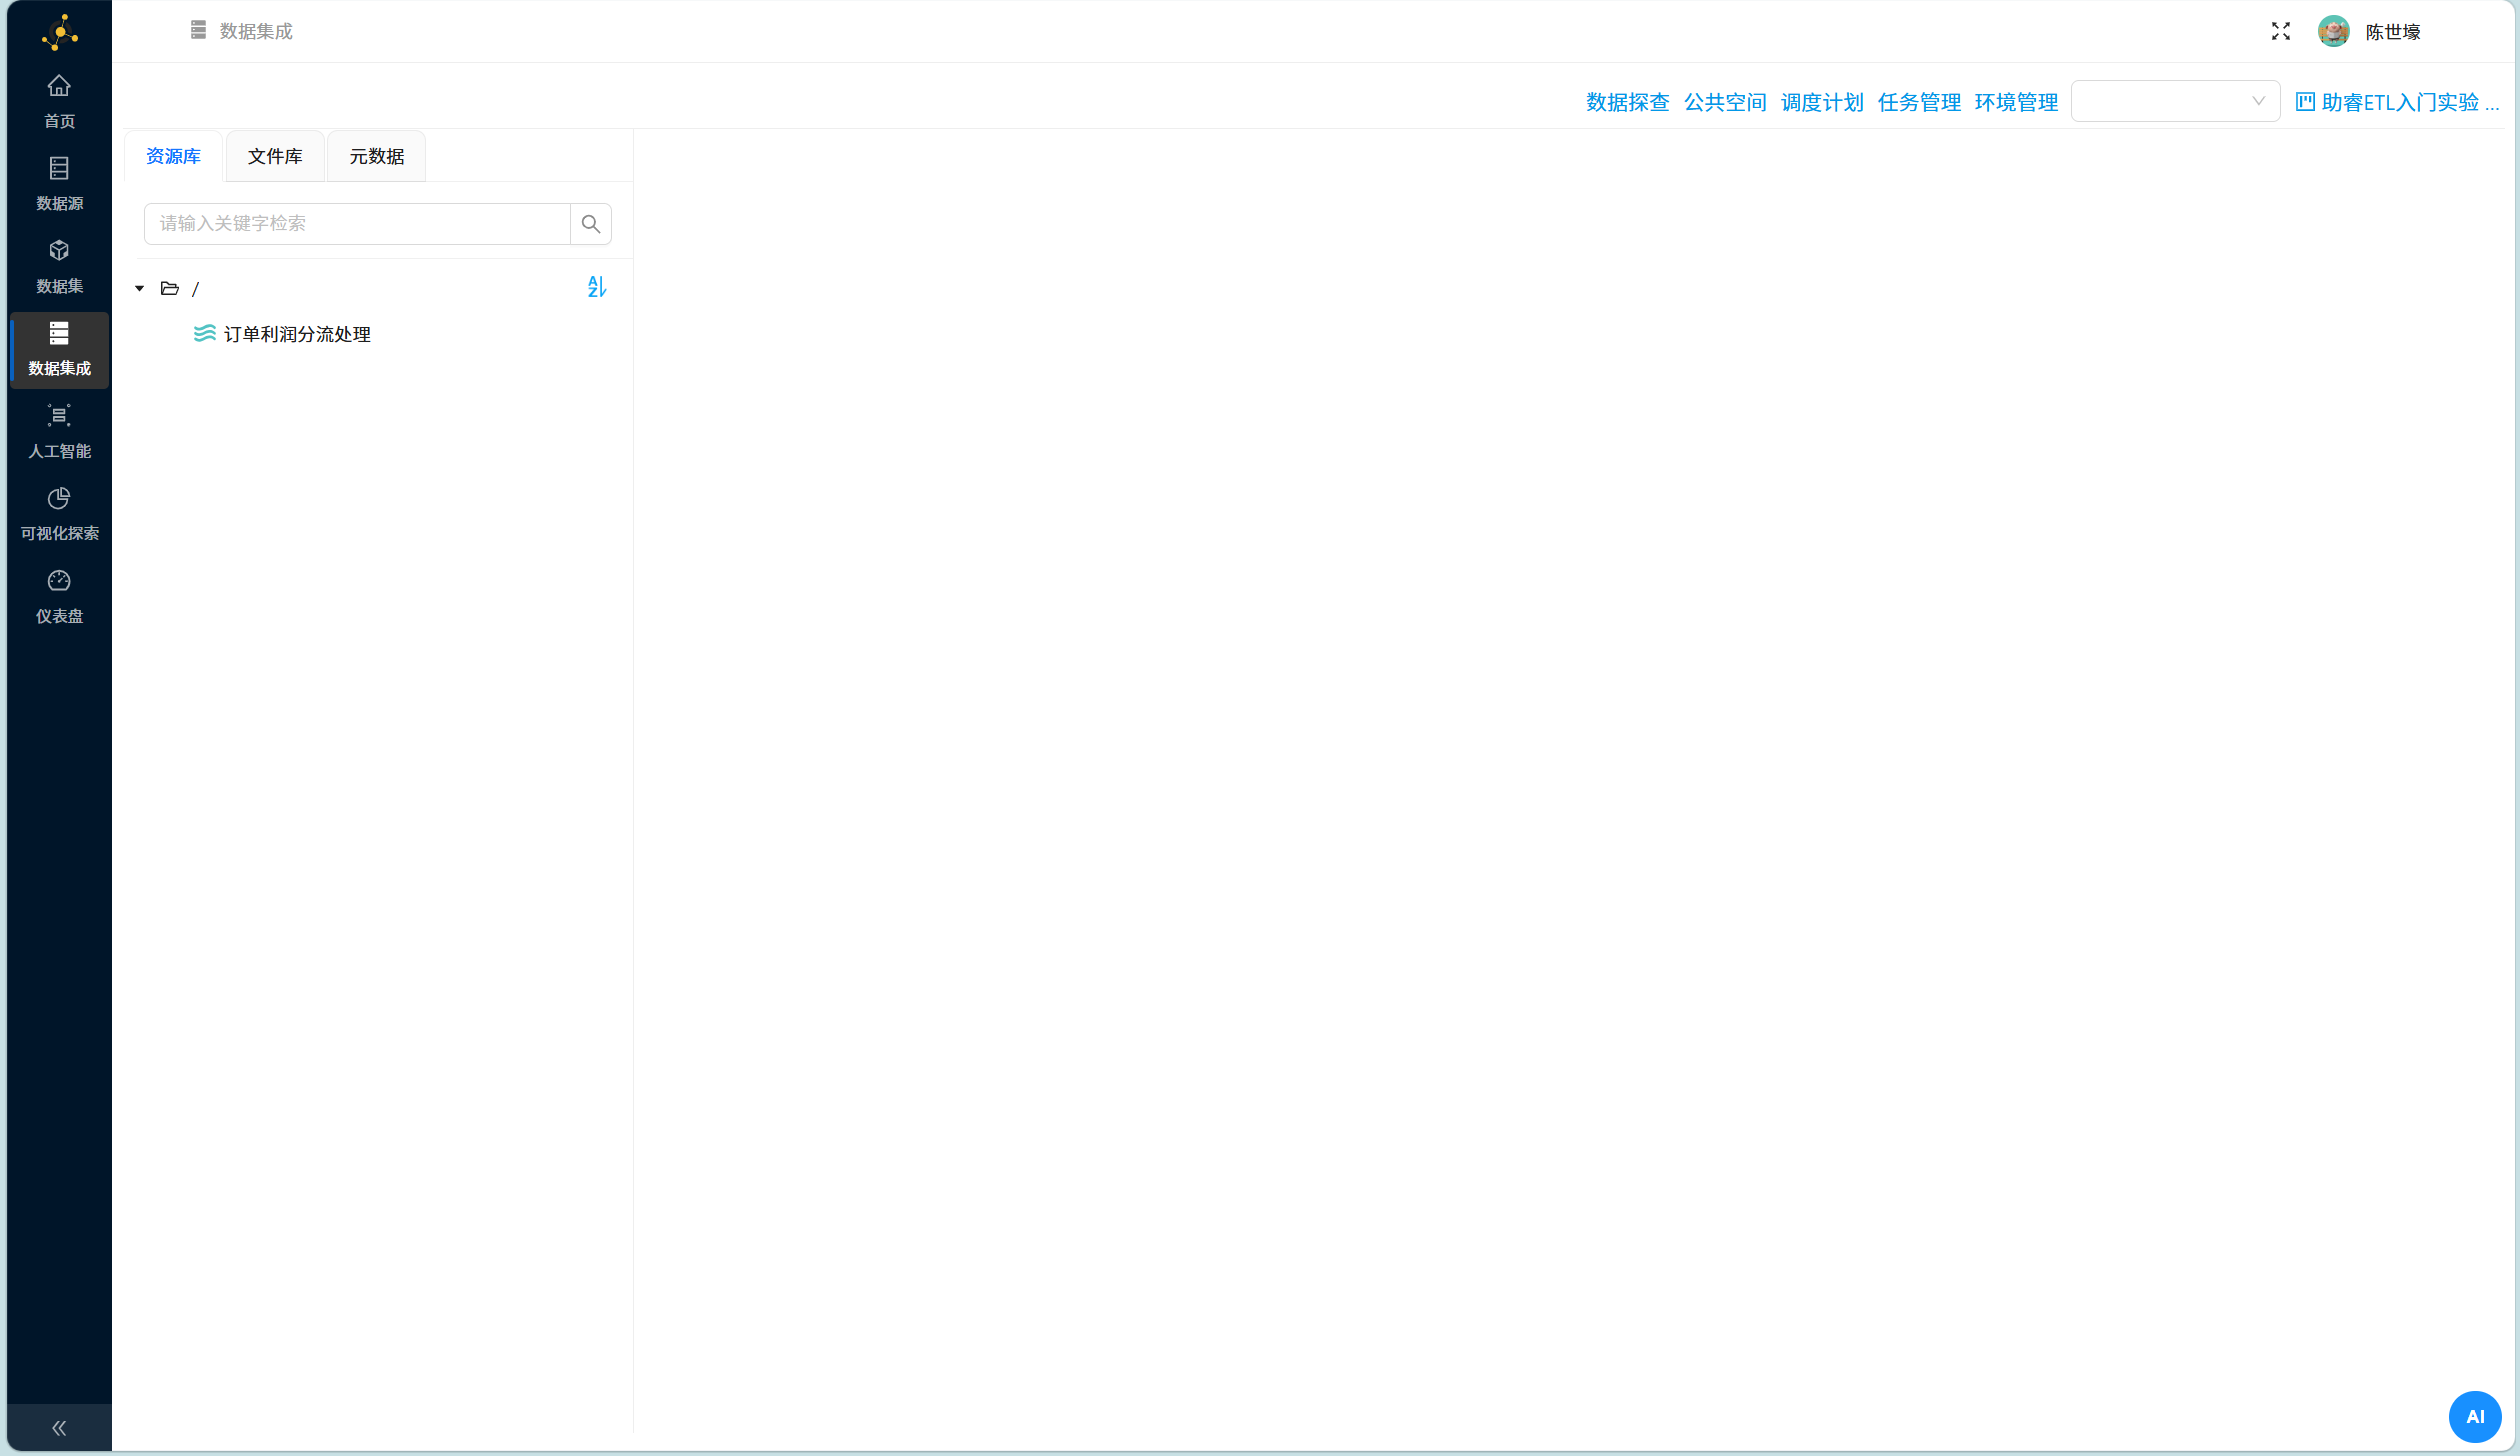Open the 助睿ETL入门实验 guide link
This screenshot has height=1456, width=2520.
[x=2397, y=102]
